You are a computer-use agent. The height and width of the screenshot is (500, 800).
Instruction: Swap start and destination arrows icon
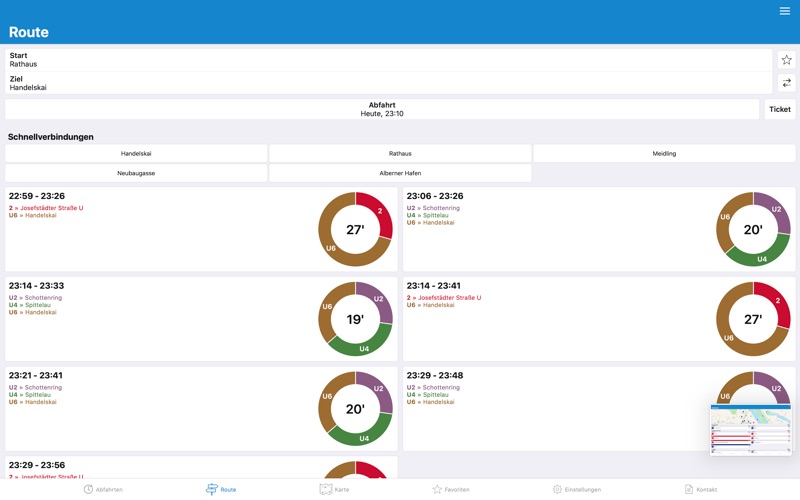[786, 83]
